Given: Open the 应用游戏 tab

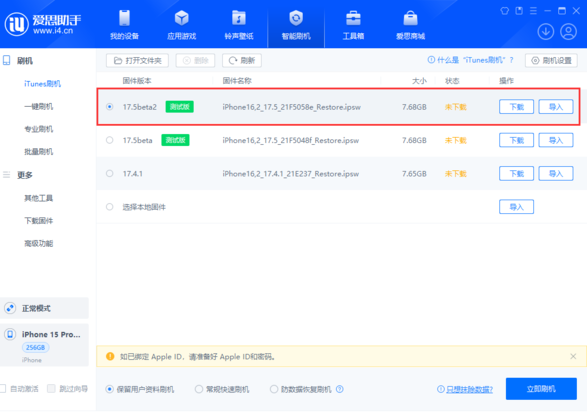Looking at the screenshot, I should pos(182,25).
